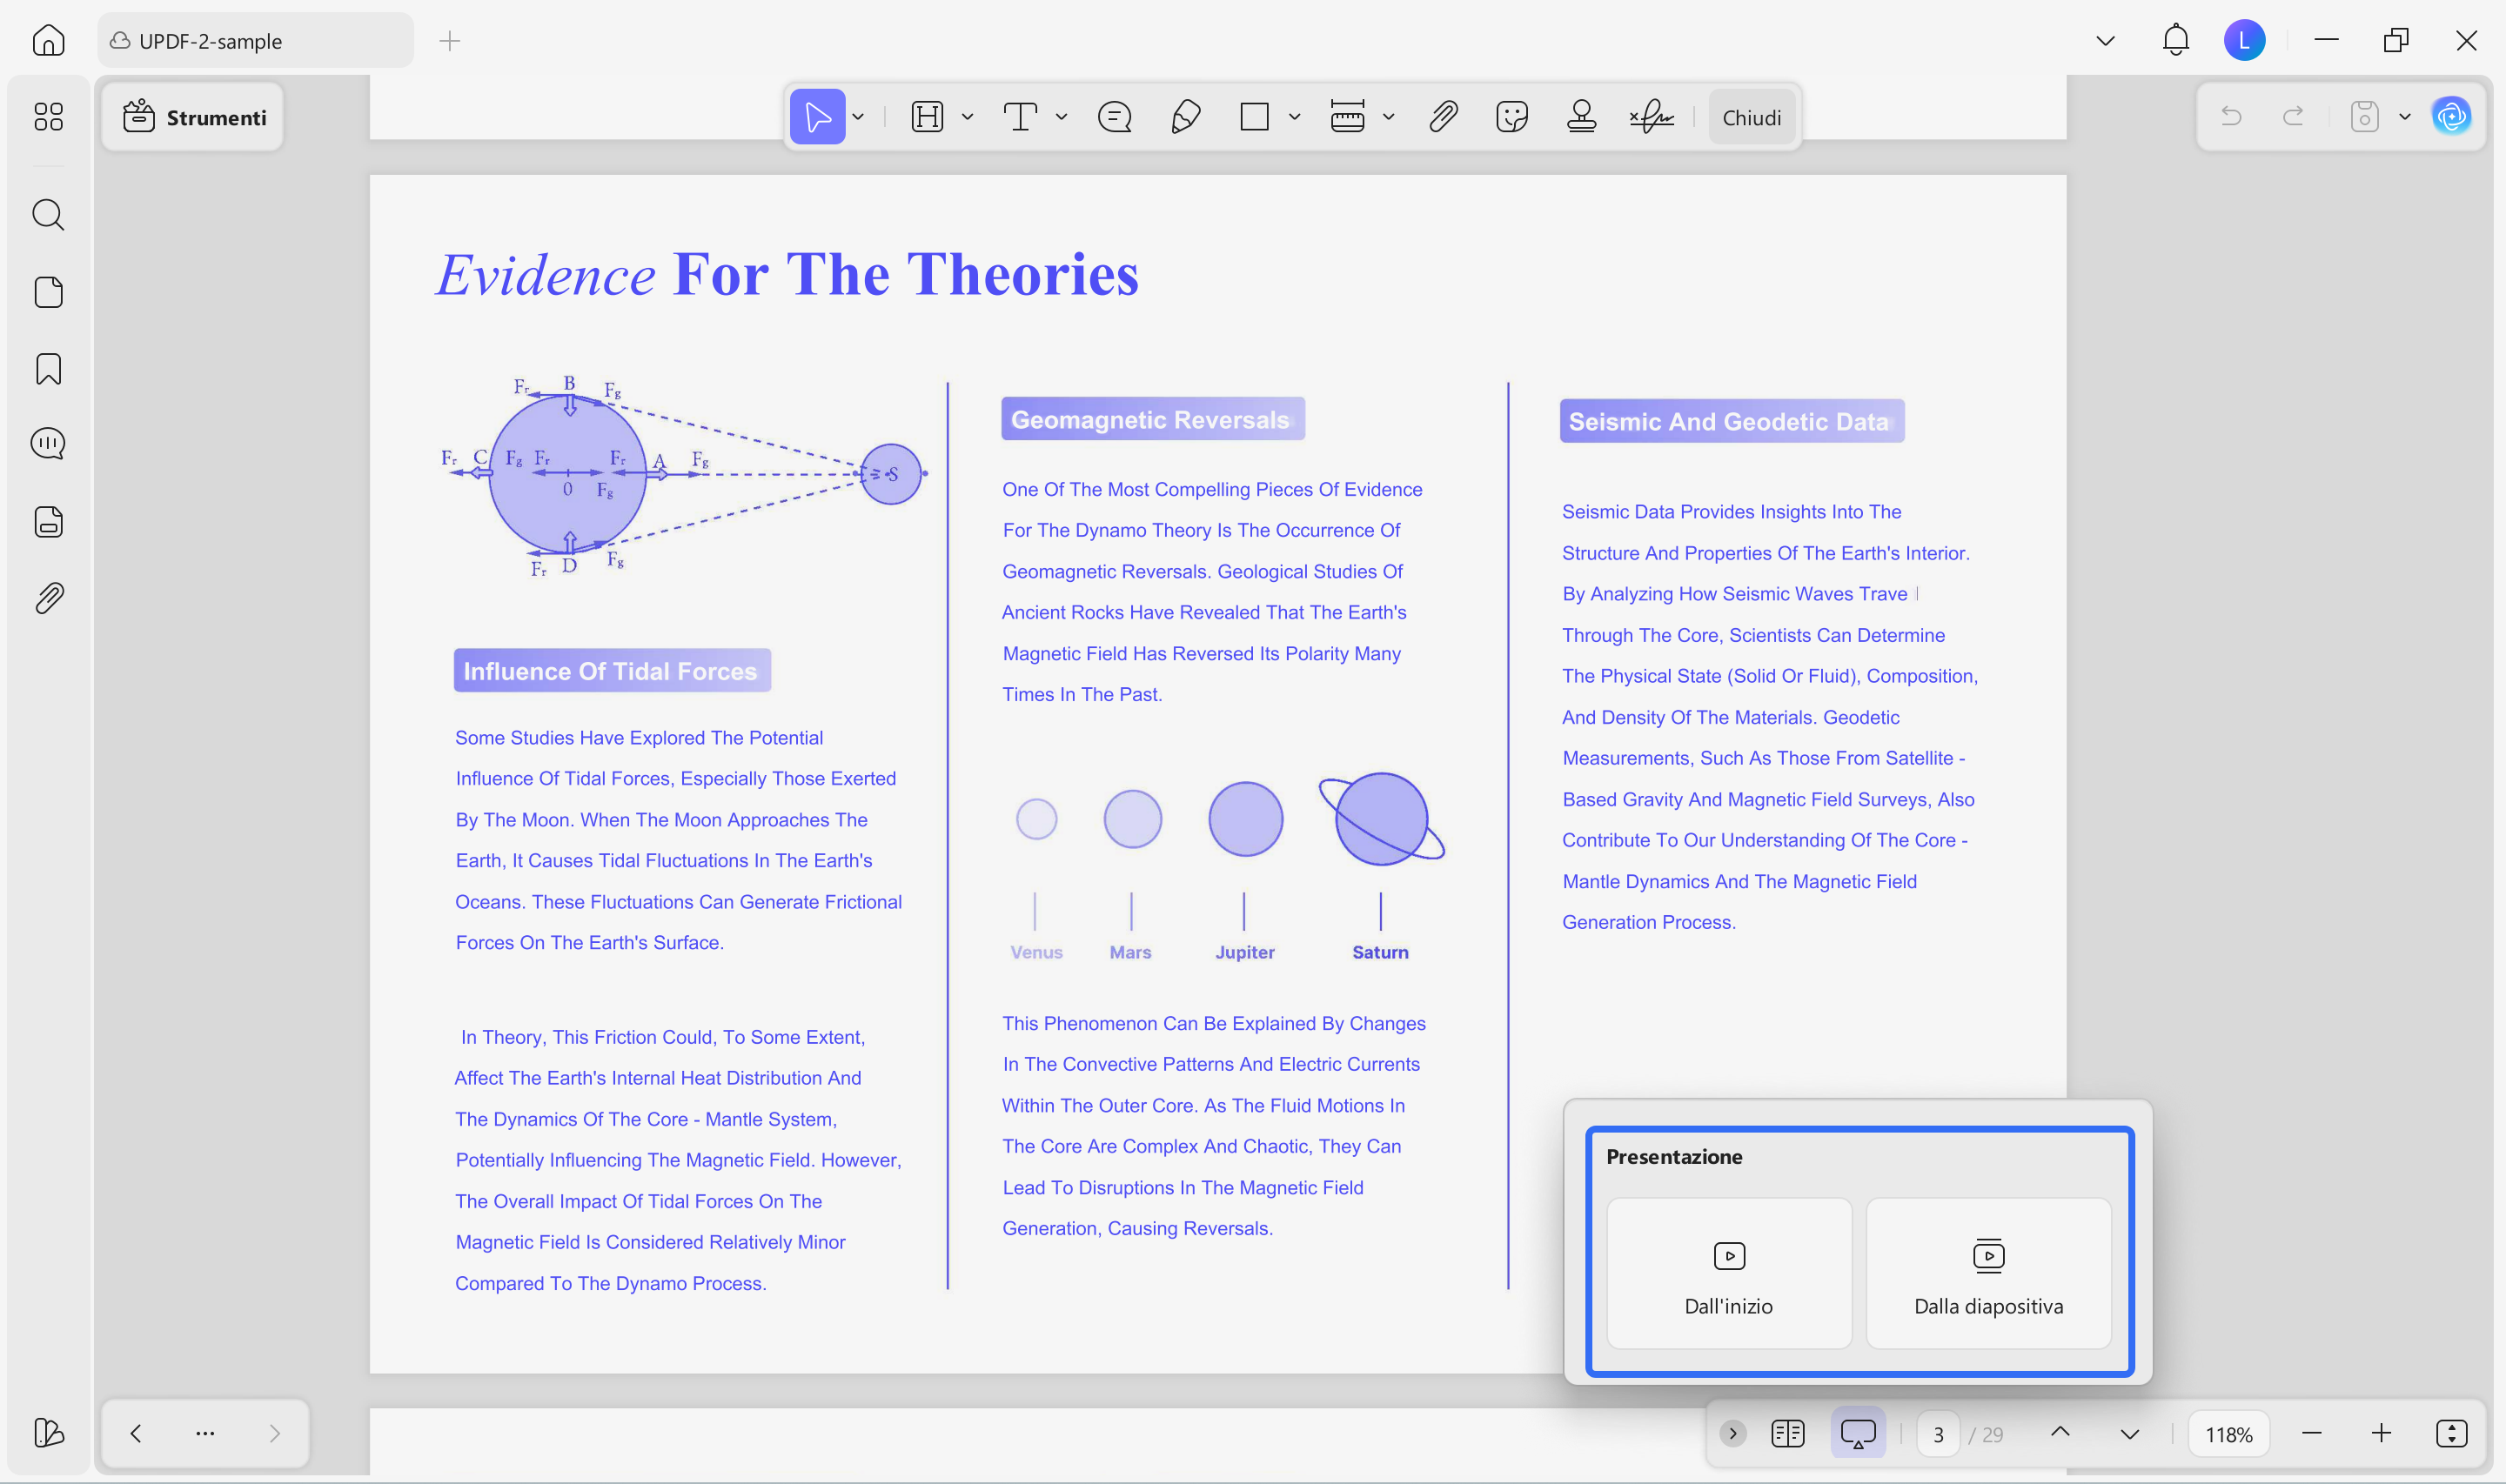Open the three dots navigation menu

click(x=205, y=1433)
